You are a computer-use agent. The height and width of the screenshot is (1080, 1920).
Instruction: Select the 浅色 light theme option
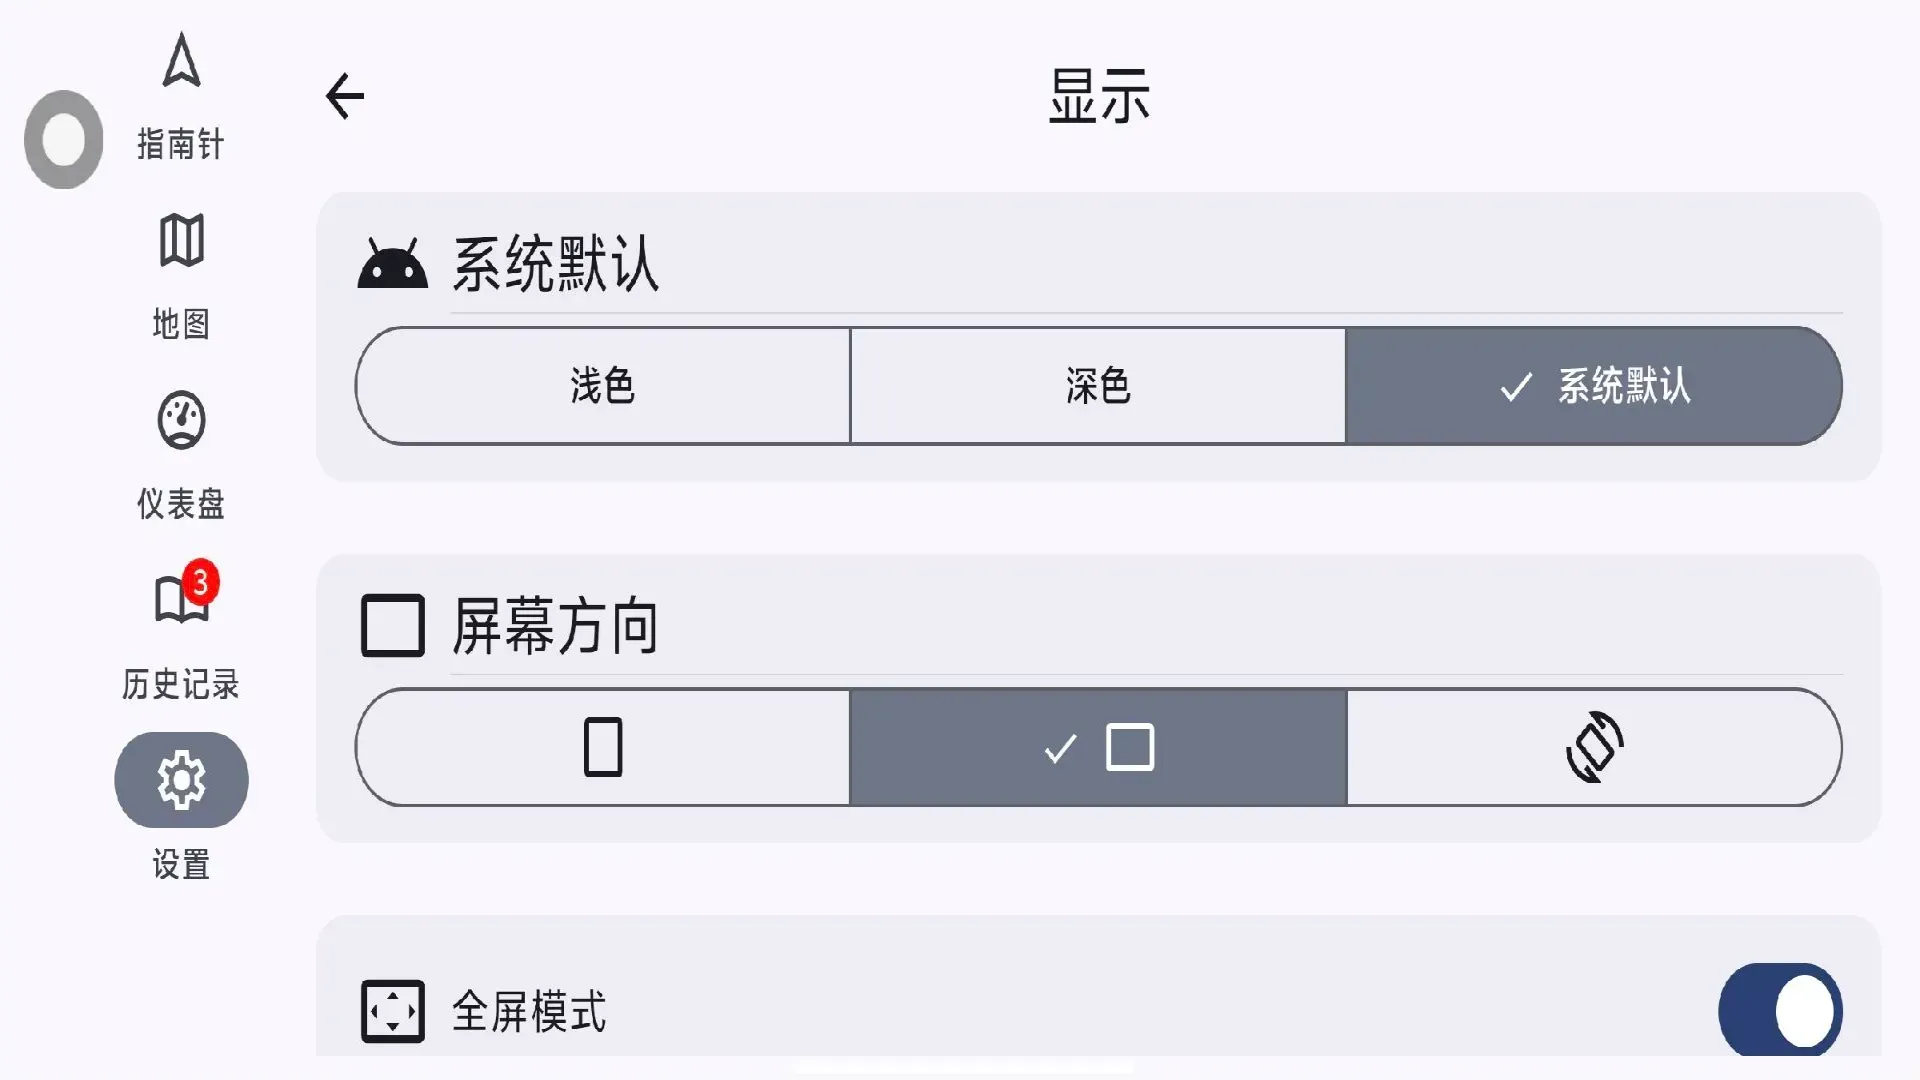click(x=602, y=386)
